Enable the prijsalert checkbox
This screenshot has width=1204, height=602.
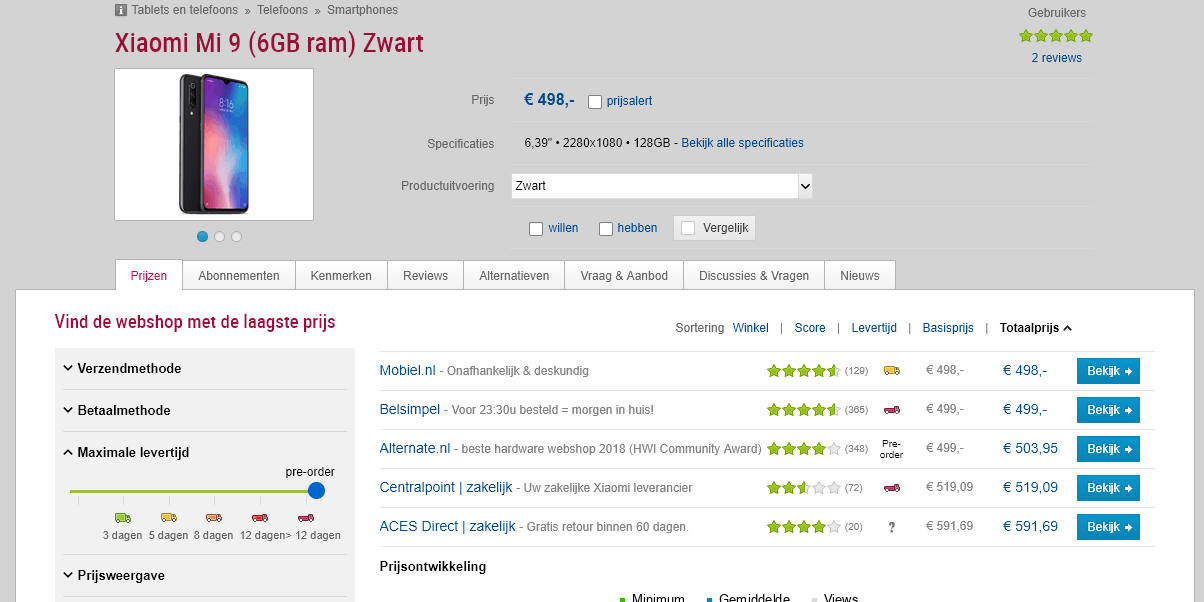(x=595, y=101)
